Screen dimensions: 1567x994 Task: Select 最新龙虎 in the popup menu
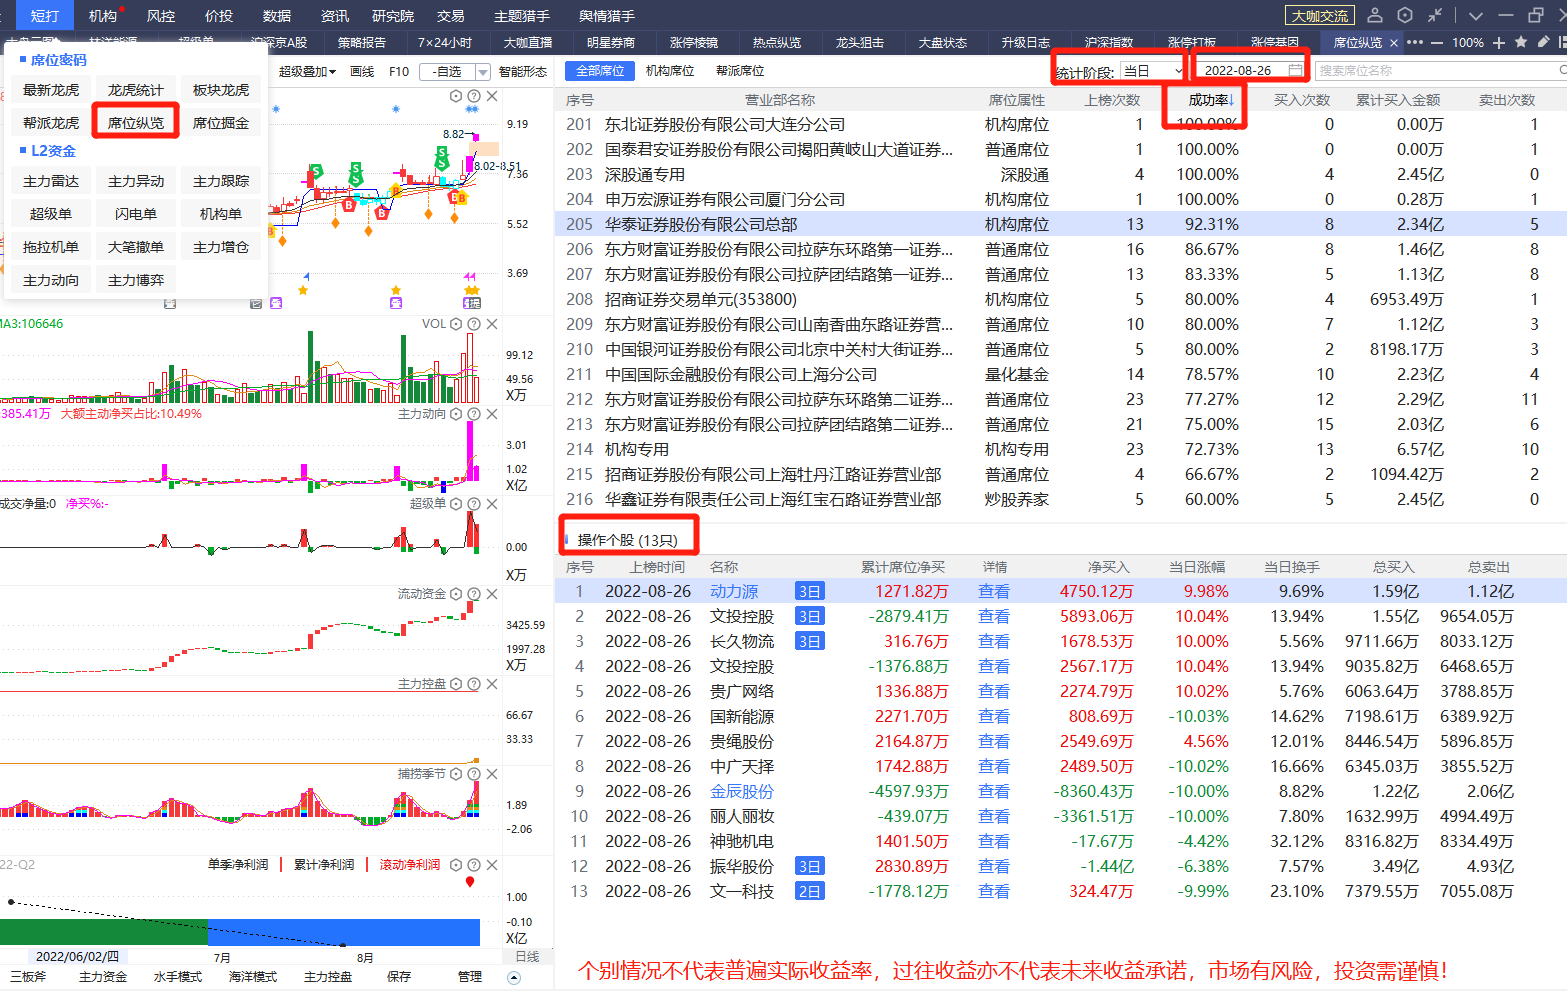[x=51, y=90]
